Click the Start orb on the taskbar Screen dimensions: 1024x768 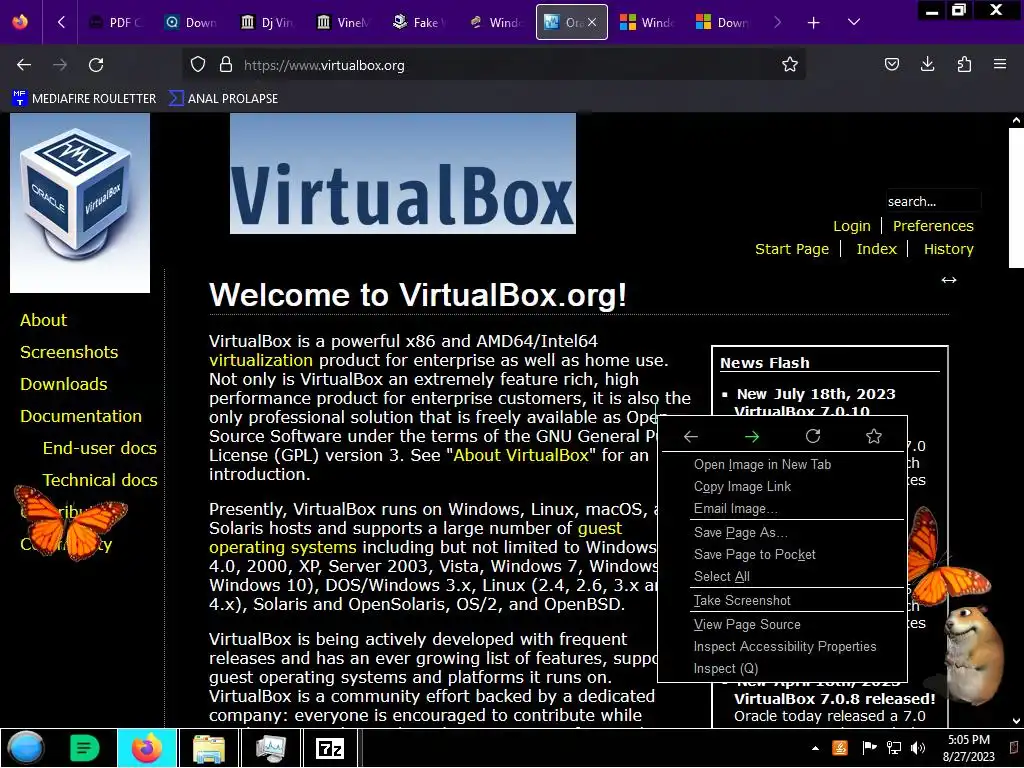(x=25, y=748)
